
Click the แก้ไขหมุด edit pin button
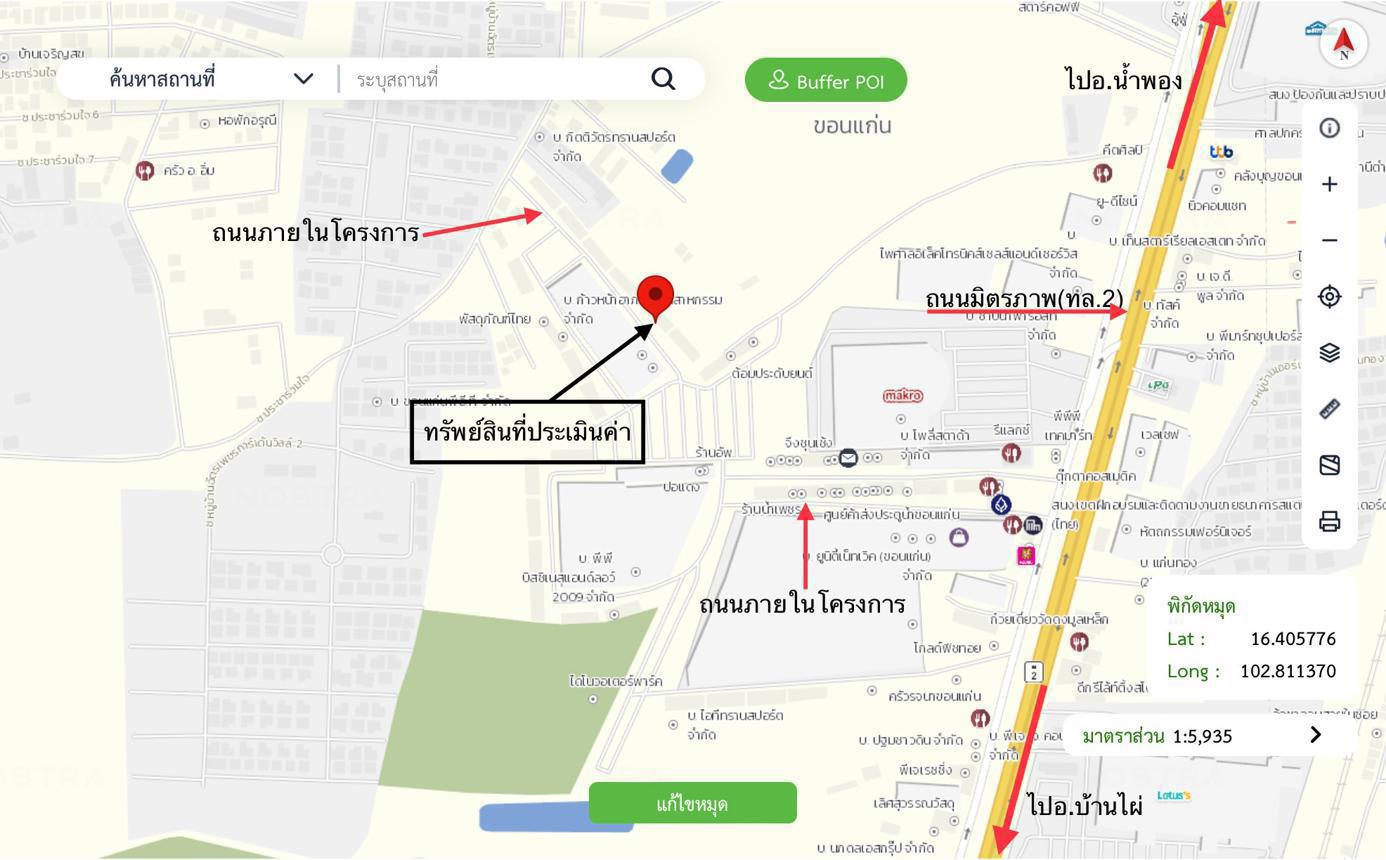tap(692, 803)
